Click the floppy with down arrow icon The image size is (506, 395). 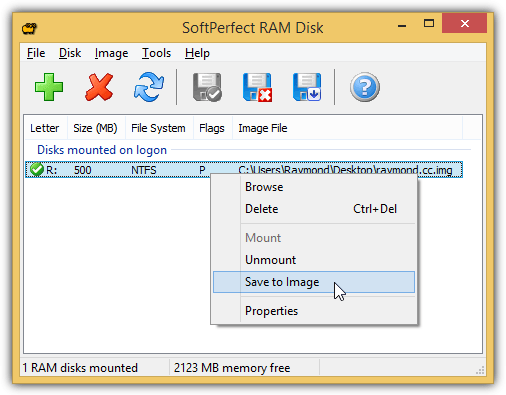(x=307, y=87)
